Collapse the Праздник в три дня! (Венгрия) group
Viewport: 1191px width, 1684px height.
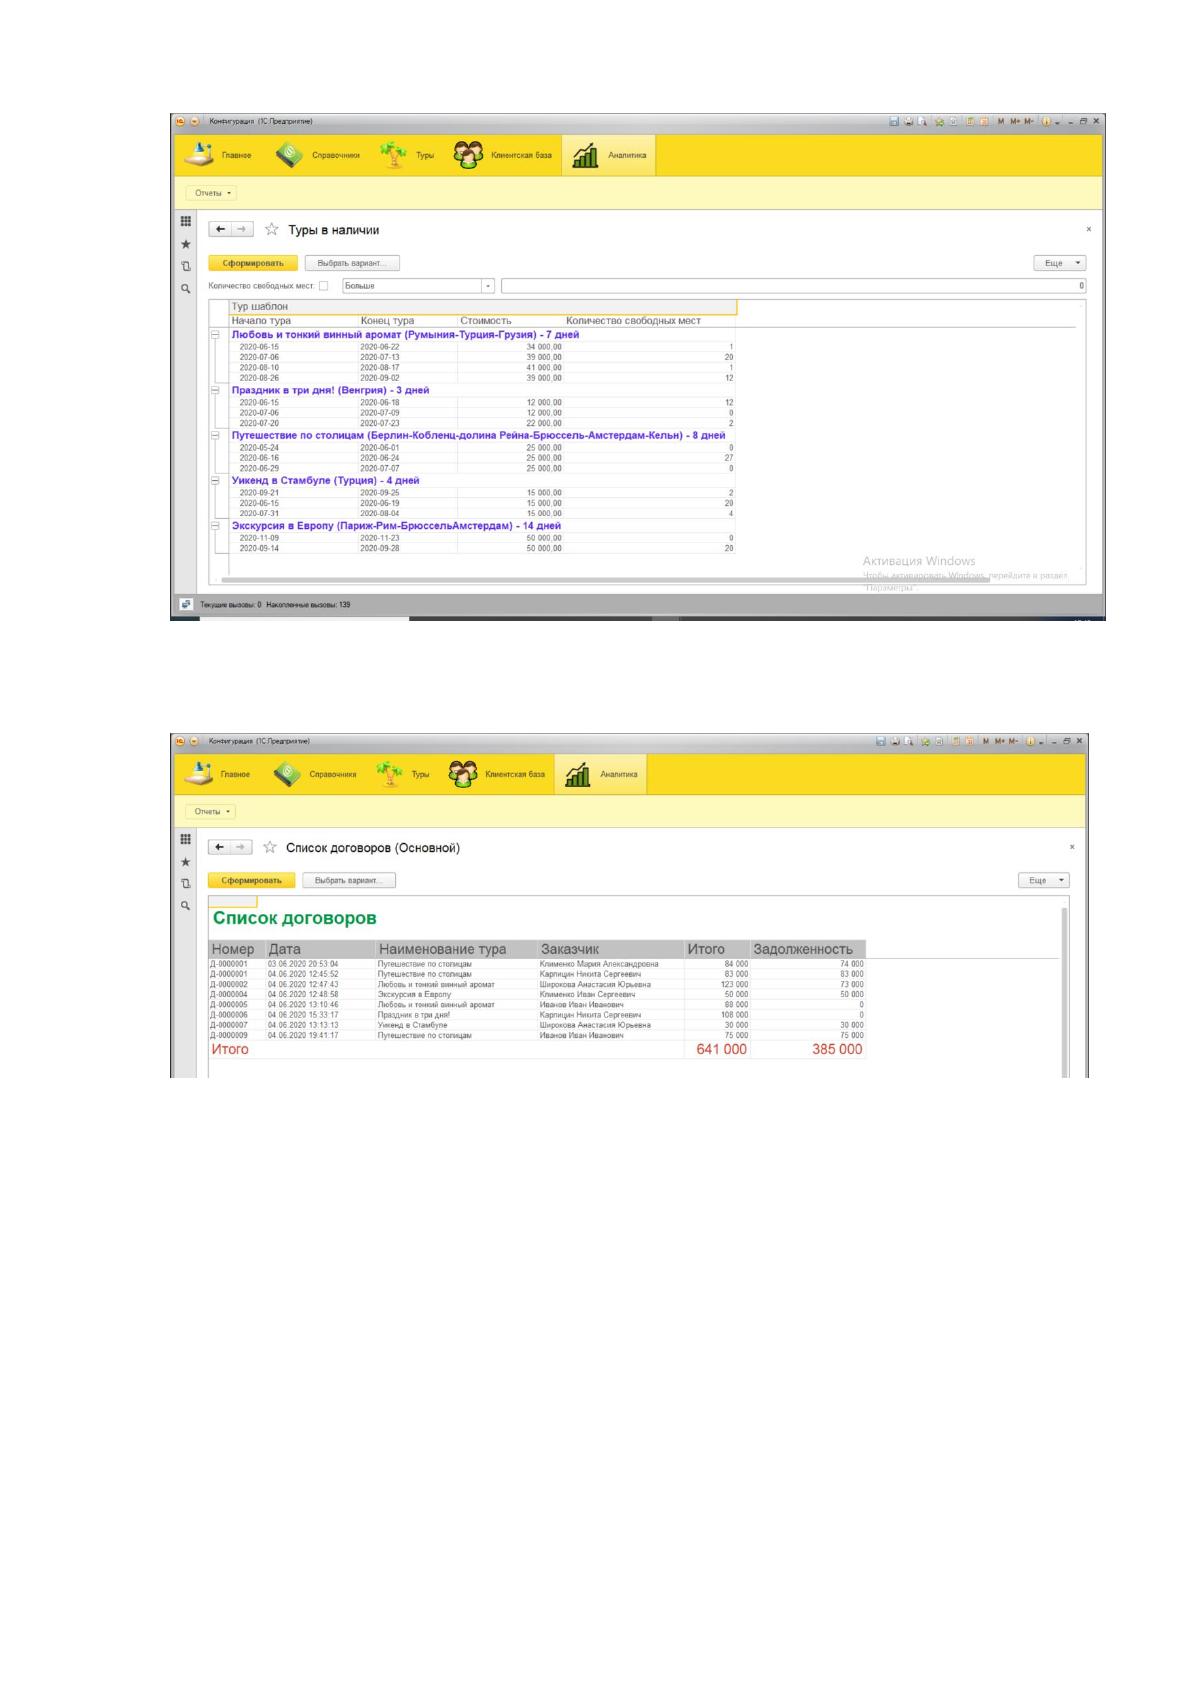pos(215,390)
